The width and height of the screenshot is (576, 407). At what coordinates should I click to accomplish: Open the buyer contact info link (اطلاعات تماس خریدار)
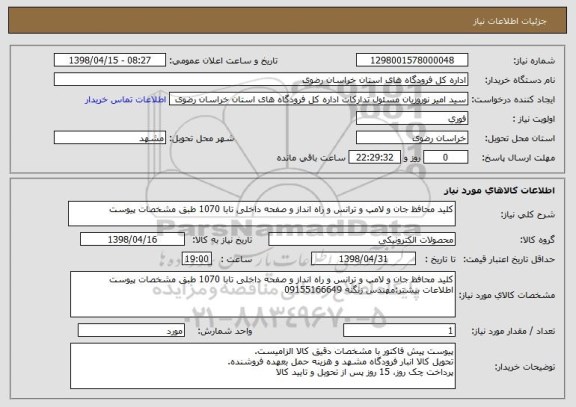tap(126, 100)
